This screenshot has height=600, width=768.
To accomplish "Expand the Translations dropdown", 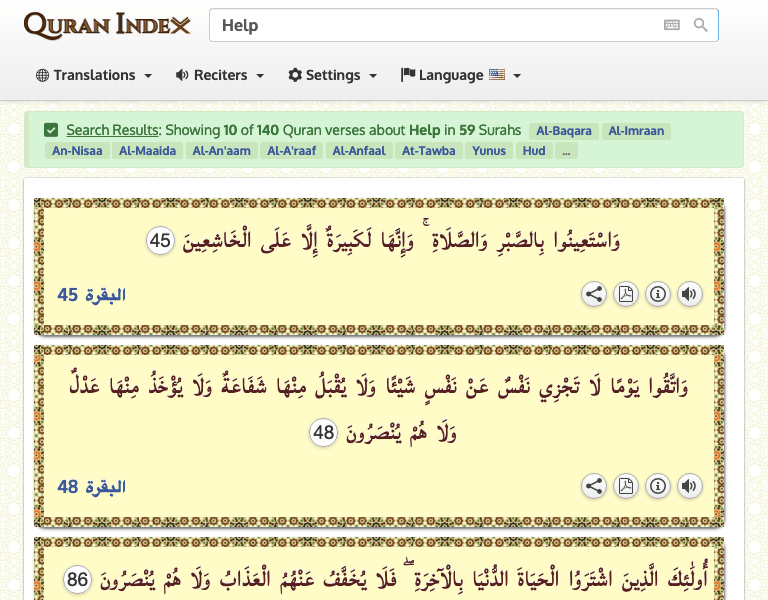I will click(94, 75).
